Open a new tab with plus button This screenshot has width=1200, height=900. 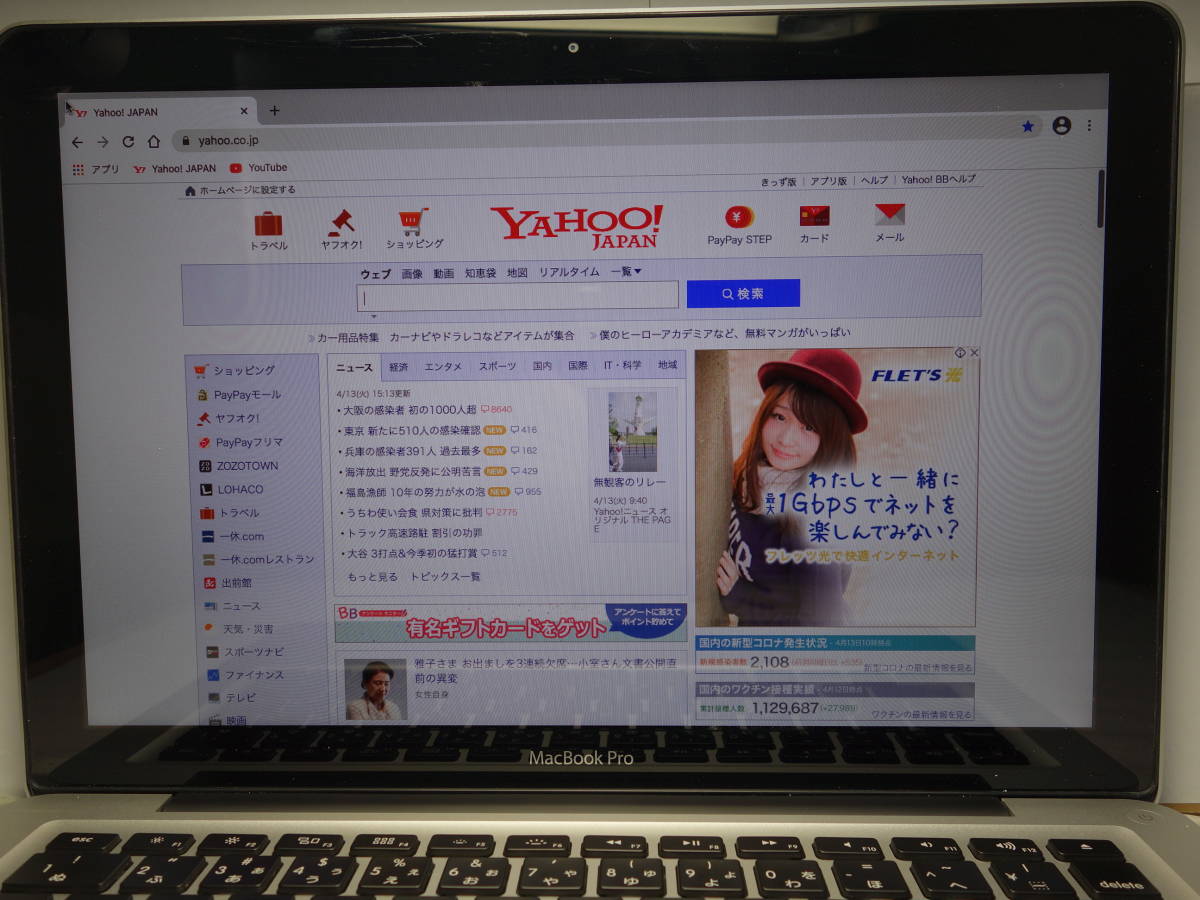(275, 111)
